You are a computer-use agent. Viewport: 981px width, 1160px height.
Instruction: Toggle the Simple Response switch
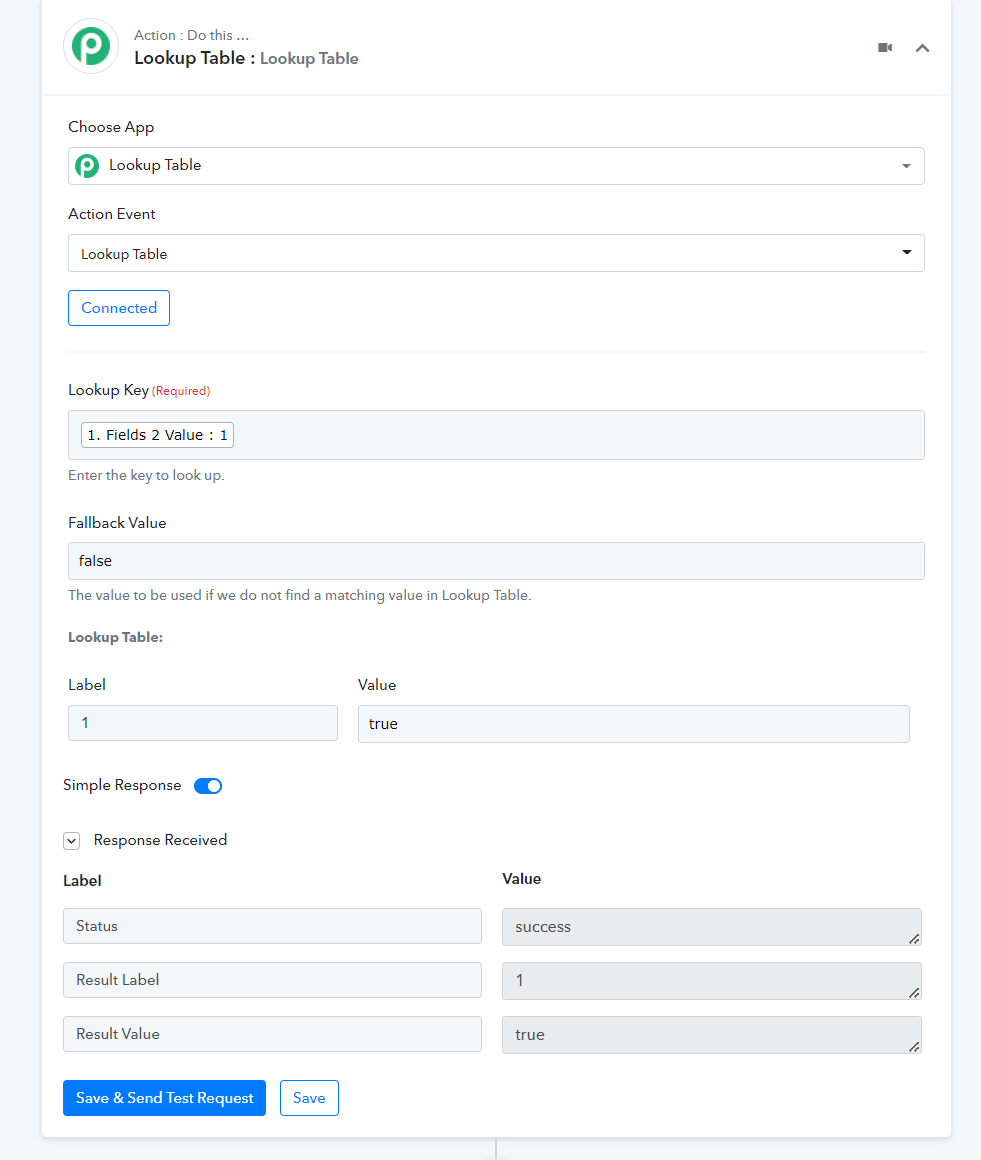tap(208, 786)
